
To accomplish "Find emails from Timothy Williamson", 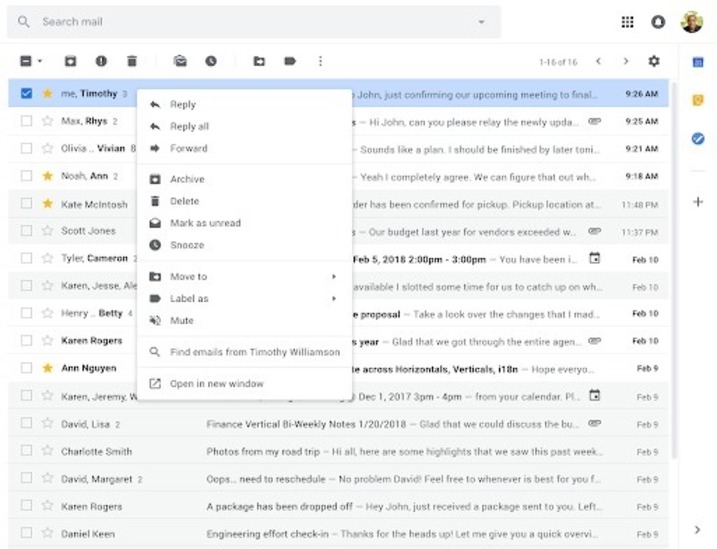I will pos(245,352).
